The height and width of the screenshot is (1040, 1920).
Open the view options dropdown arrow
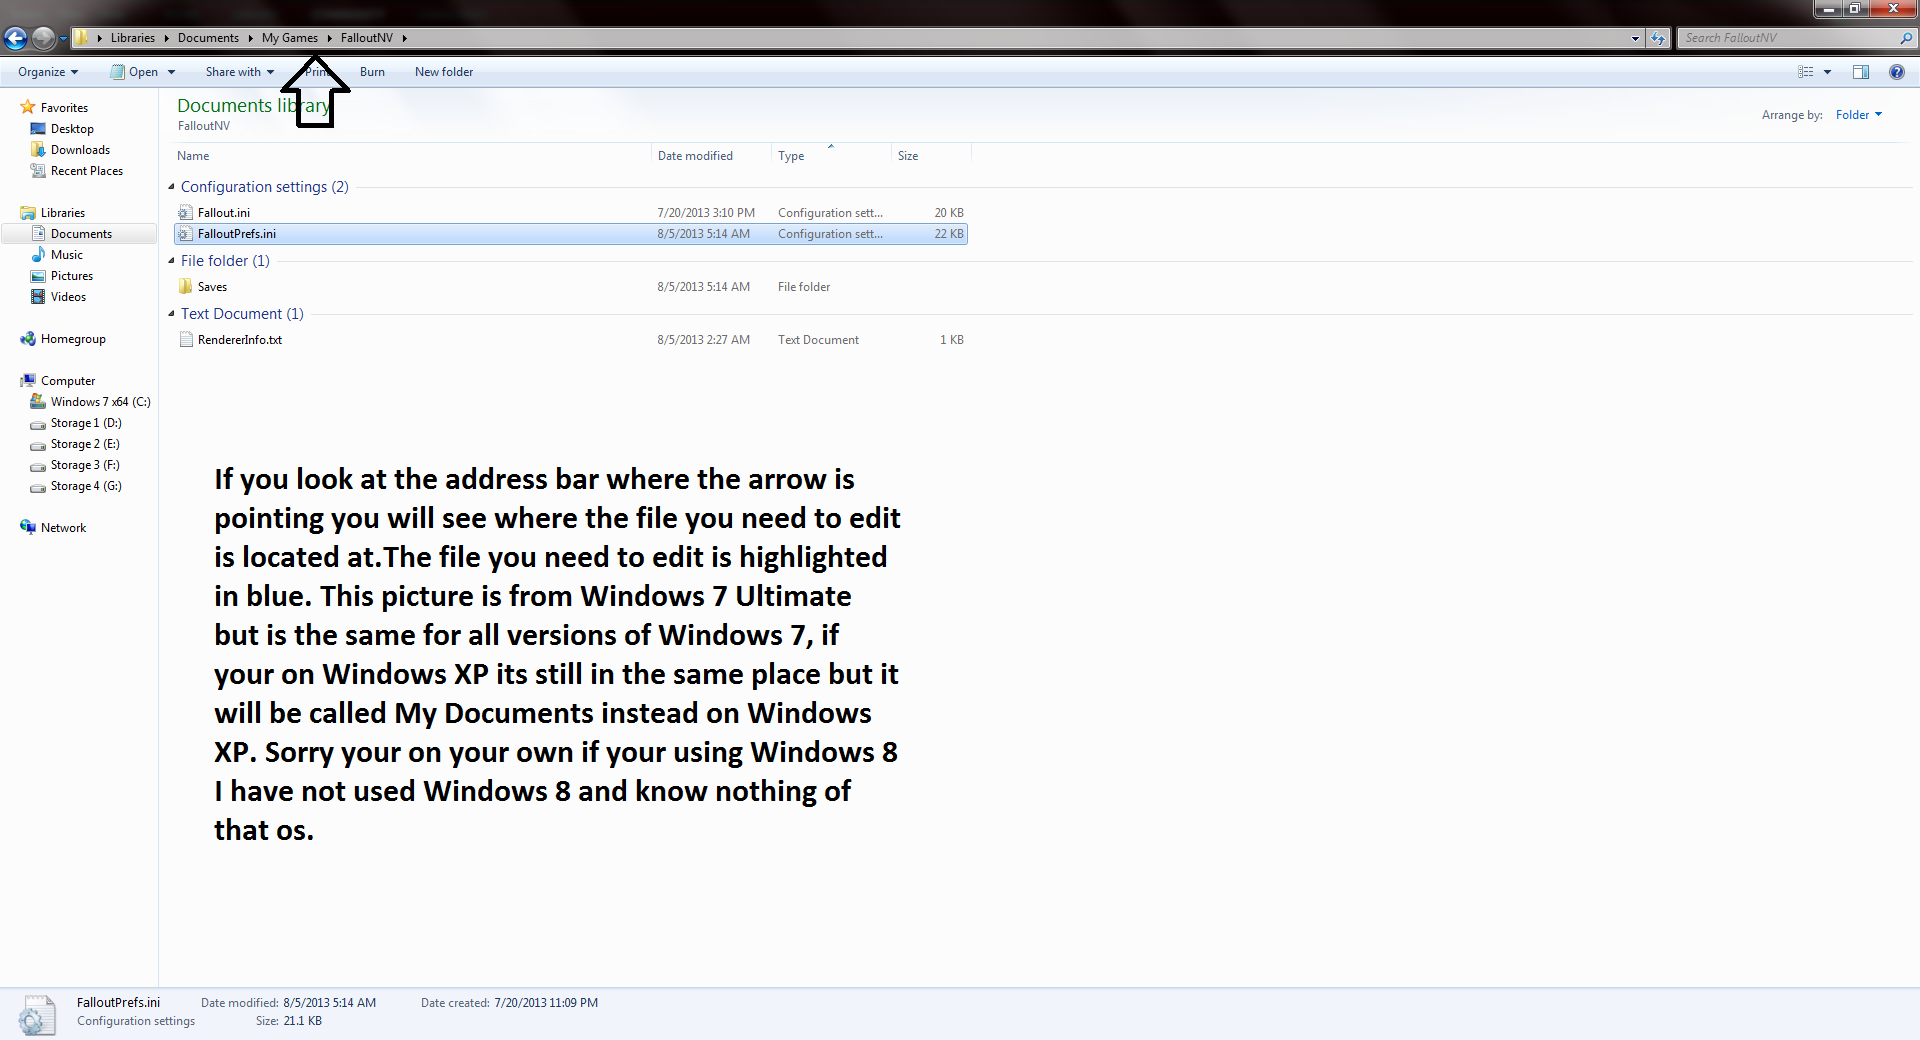[1827, 72]
